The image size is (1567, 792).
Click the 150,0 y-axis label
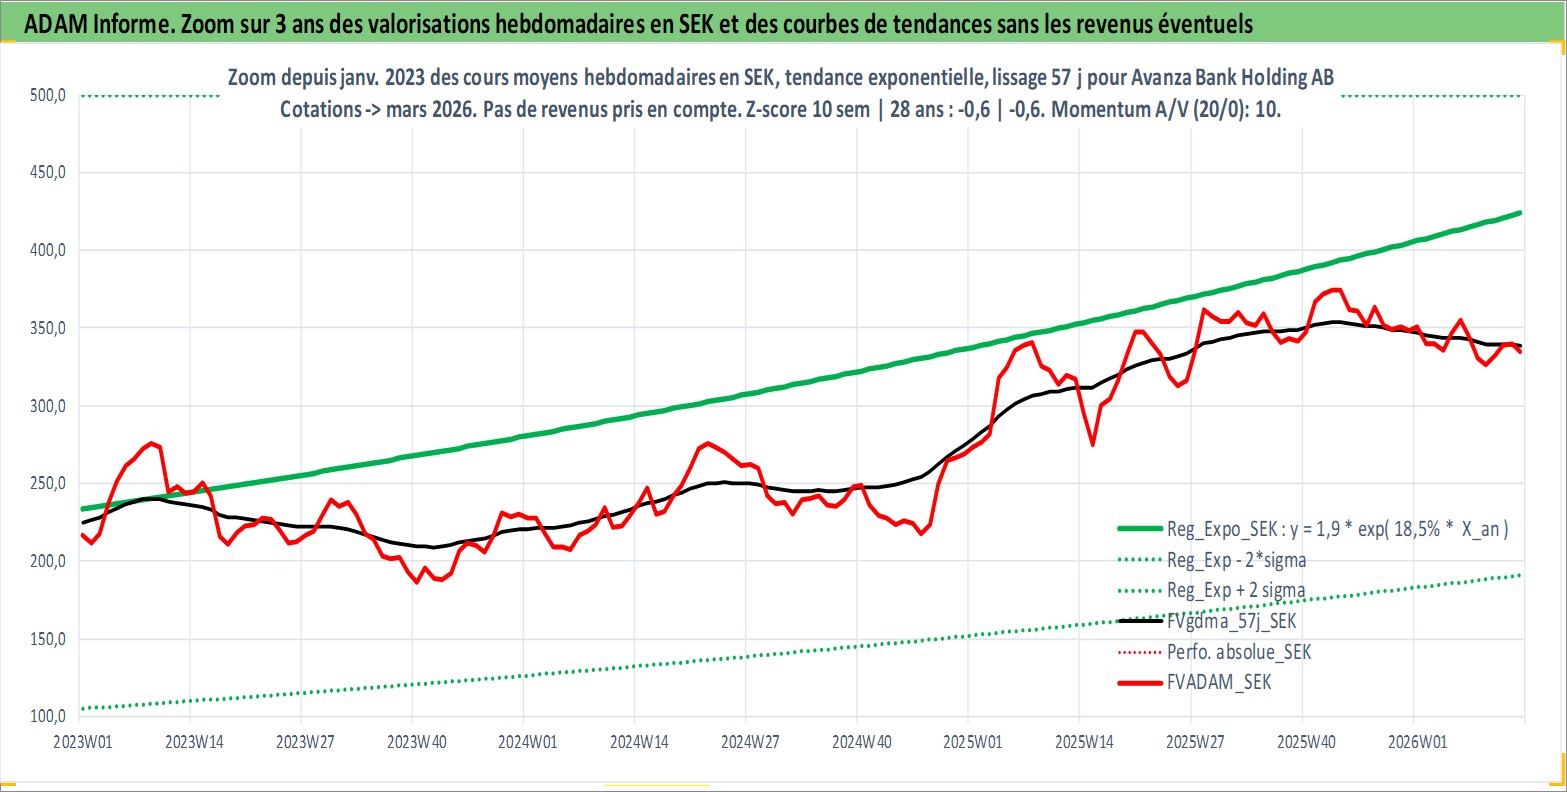[46, 639]
